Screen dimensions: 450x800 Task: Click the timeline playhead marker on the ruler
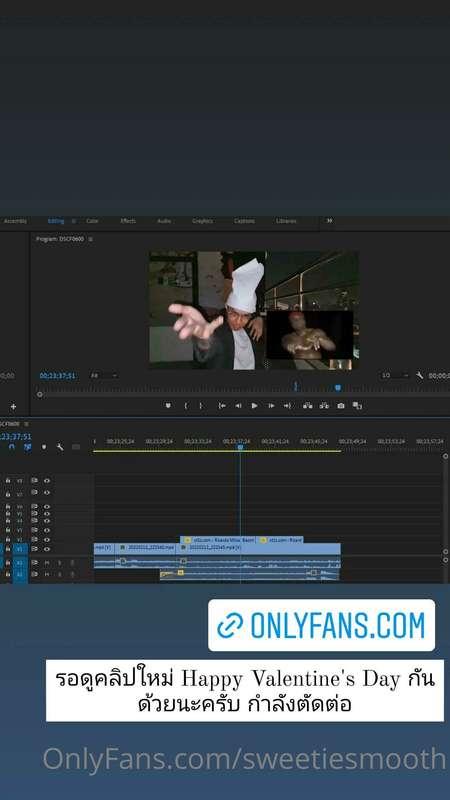point(240,447)
